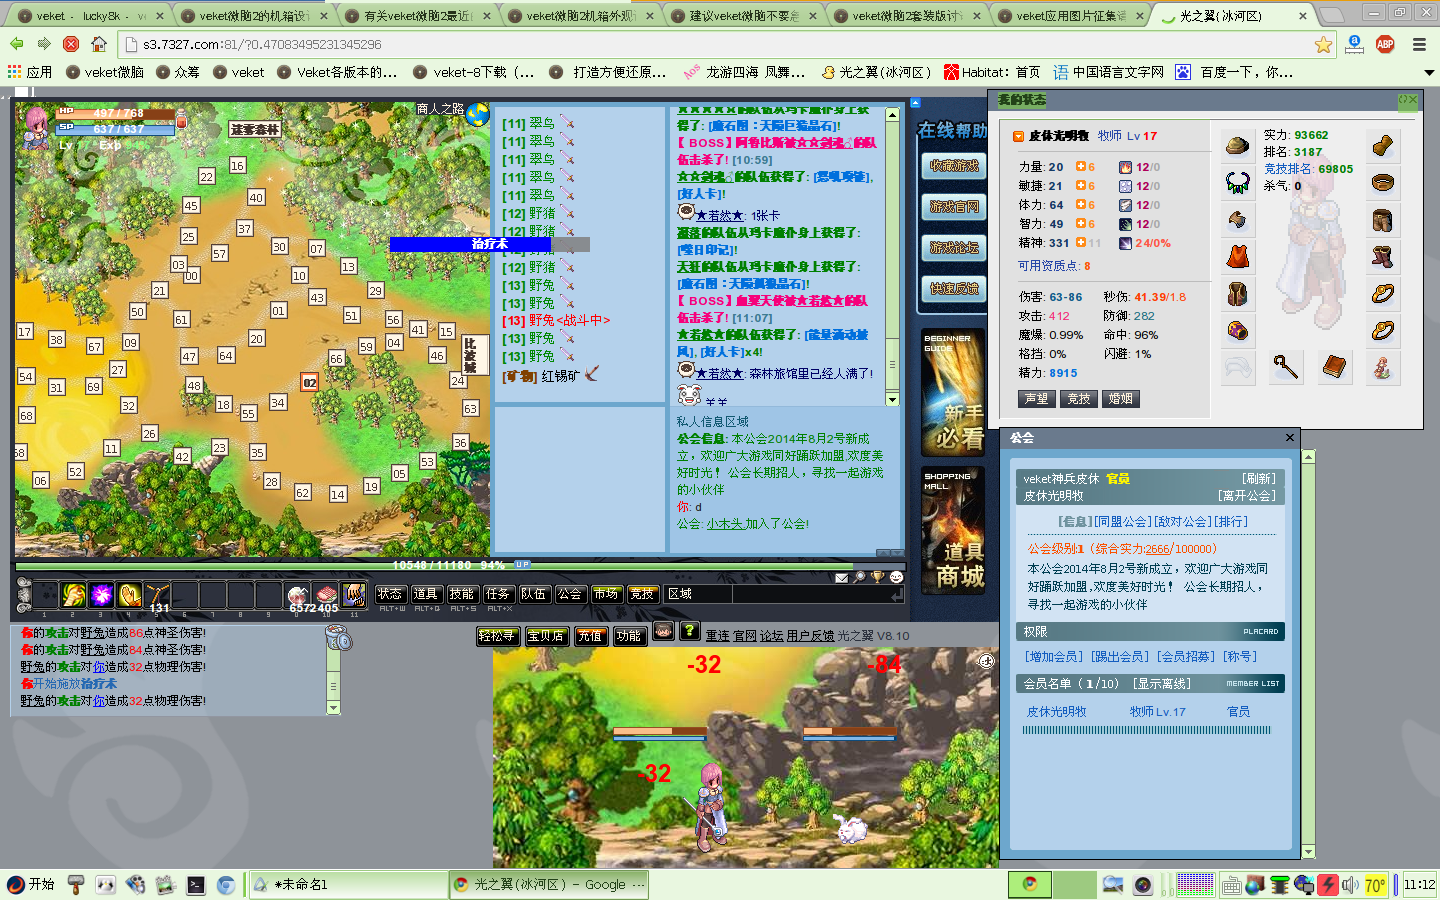Toggle orange dropdown beside character name
Viewport: 1440px width, 900px height.
(1018, 136)
